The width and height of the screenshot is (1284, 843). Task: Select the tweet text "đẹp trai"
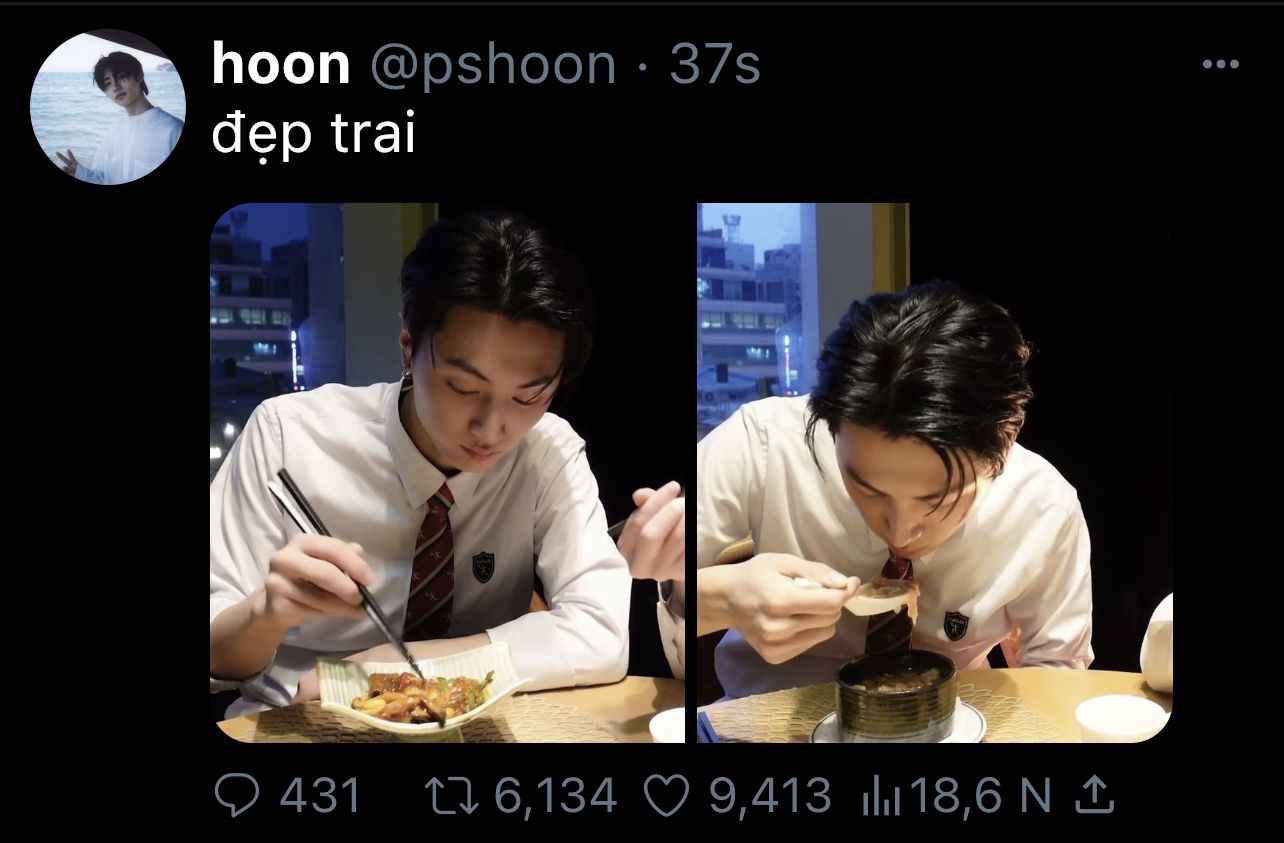[x=313, y=135]
